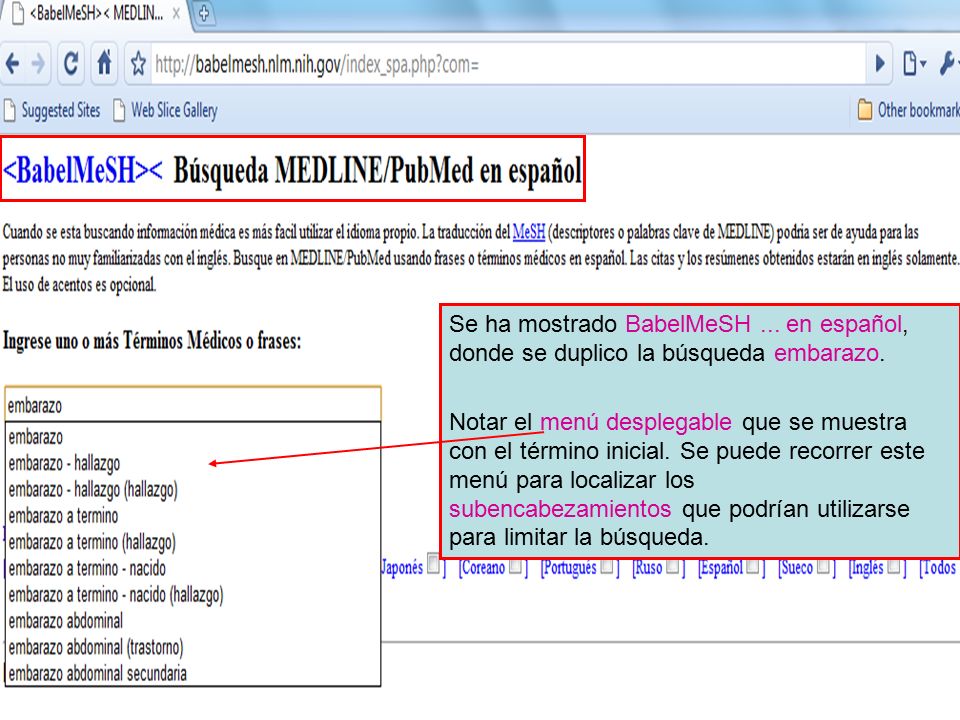Tick the Portugués language checkbox

[x=607, y=567]
